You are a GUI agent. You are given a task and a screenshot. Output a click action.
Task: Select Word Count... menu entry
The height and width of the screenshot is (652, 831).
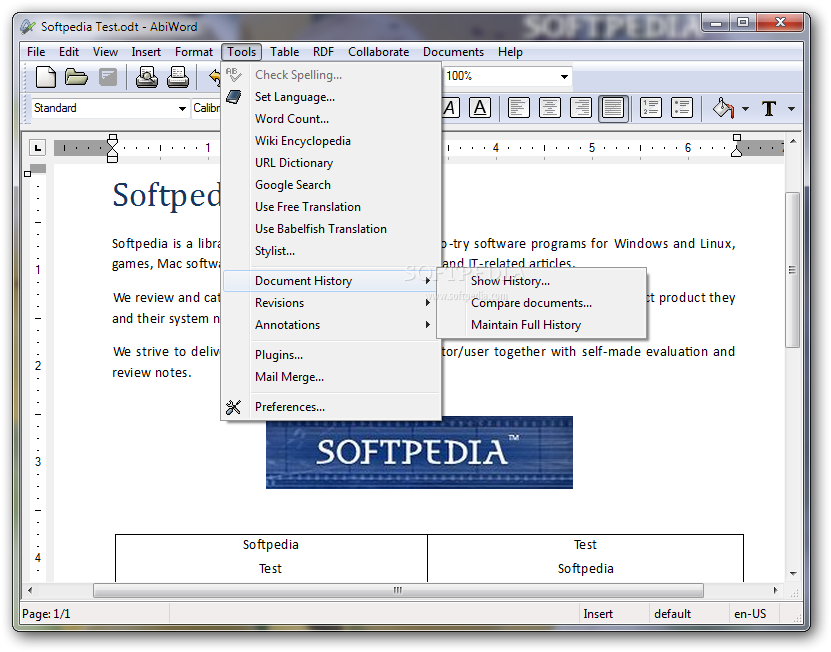coord(332,119)
